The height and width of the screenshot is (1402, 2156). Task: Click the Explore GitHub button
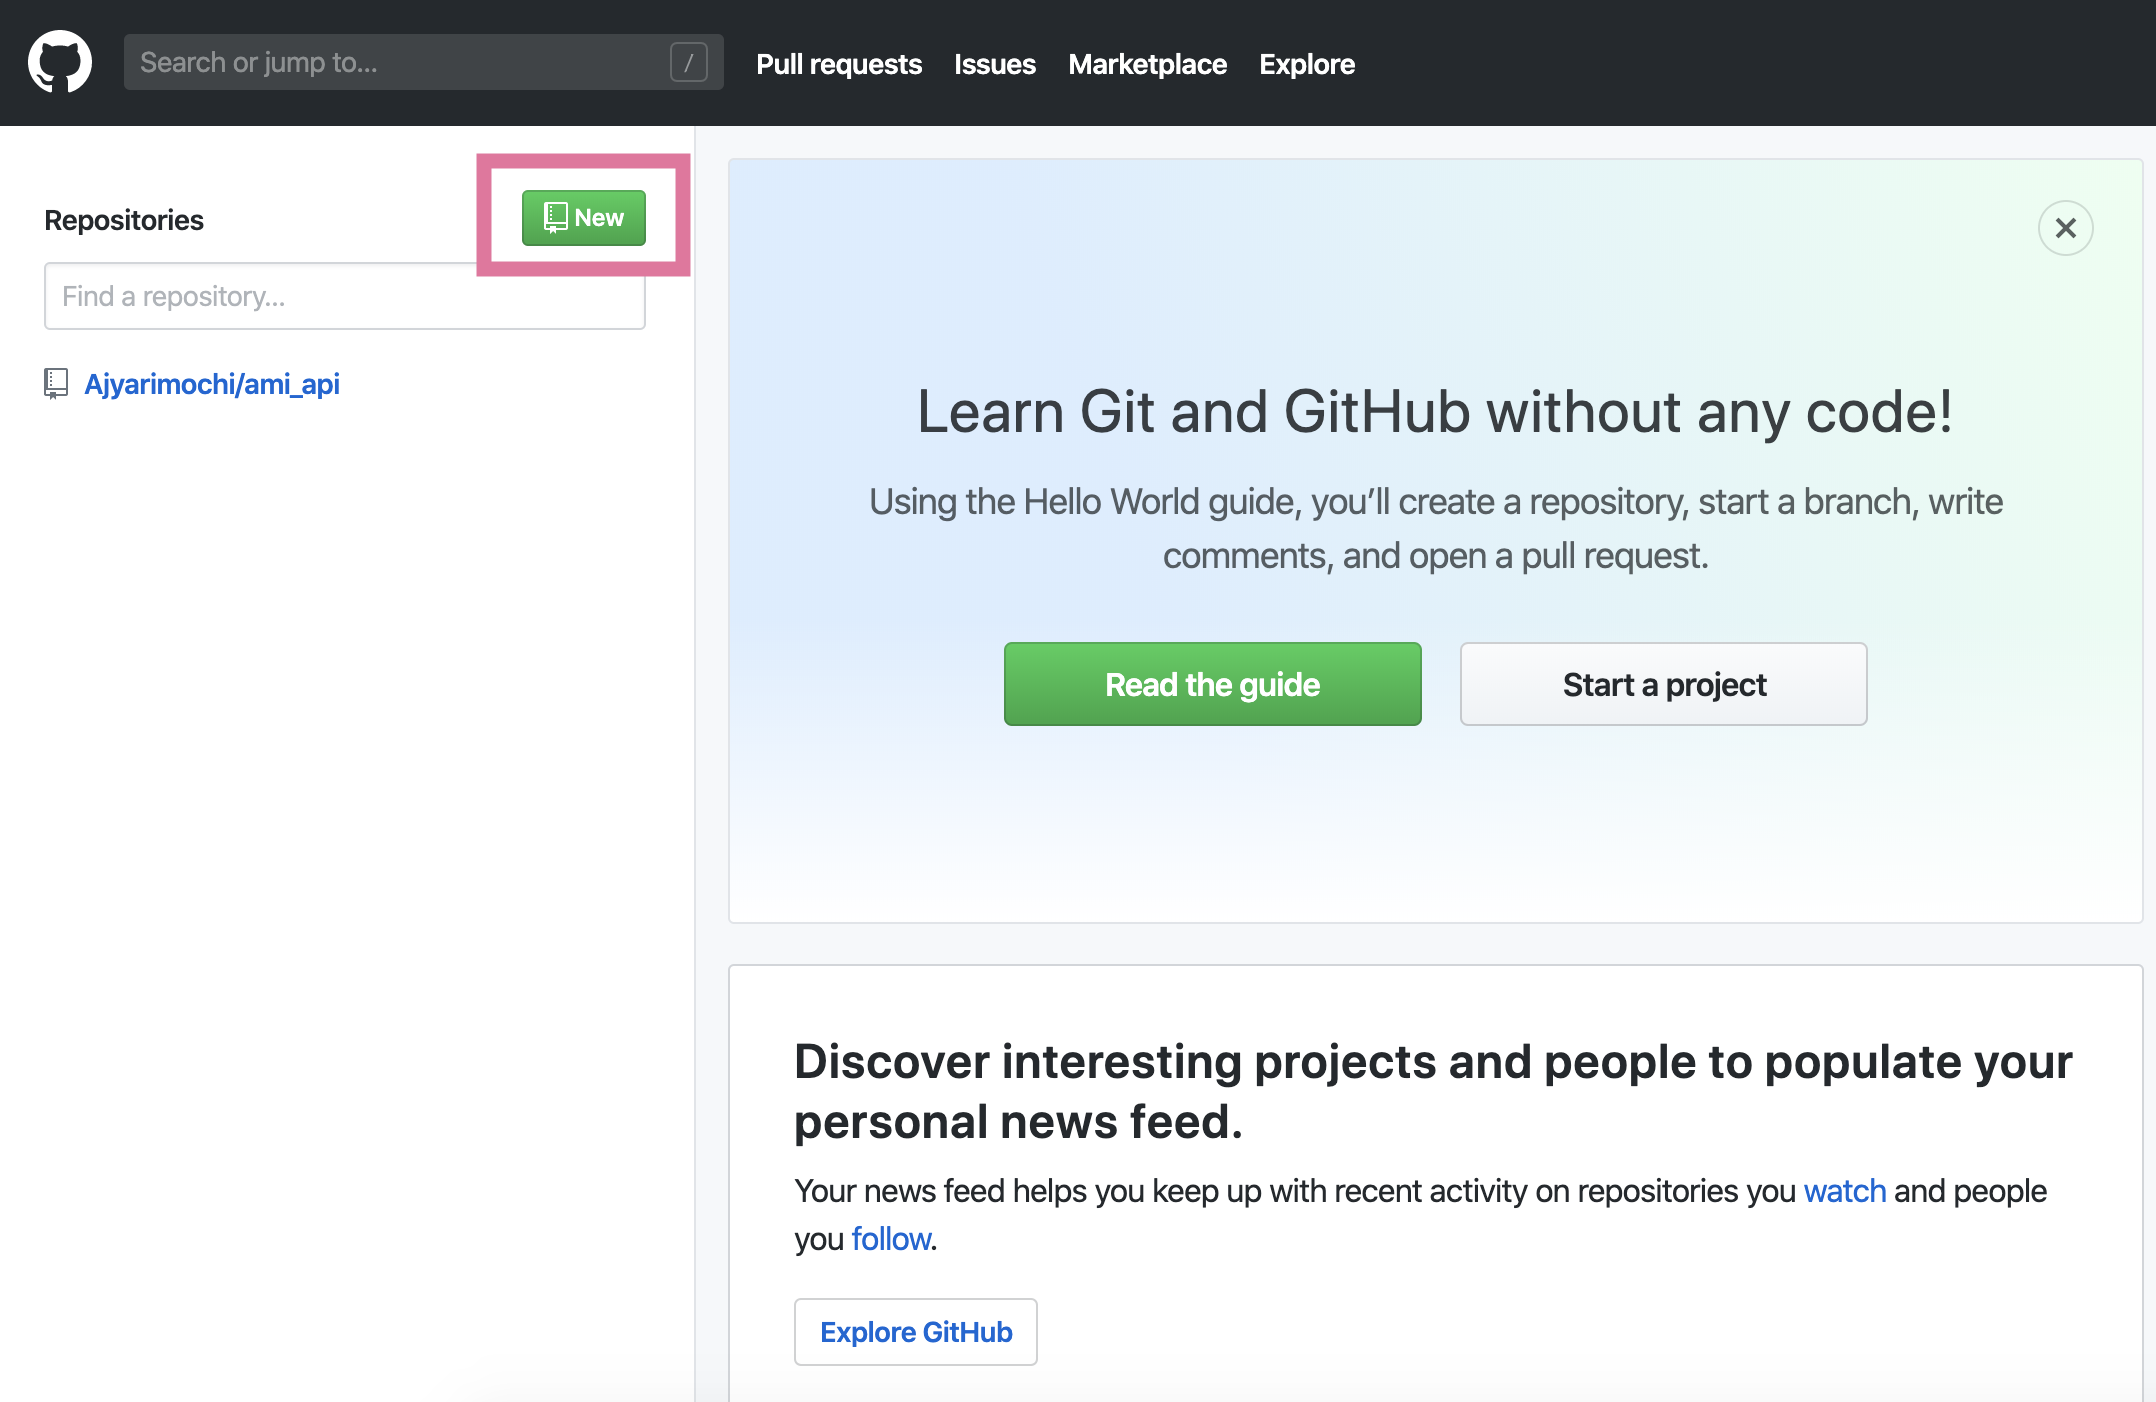[915, 1331]
